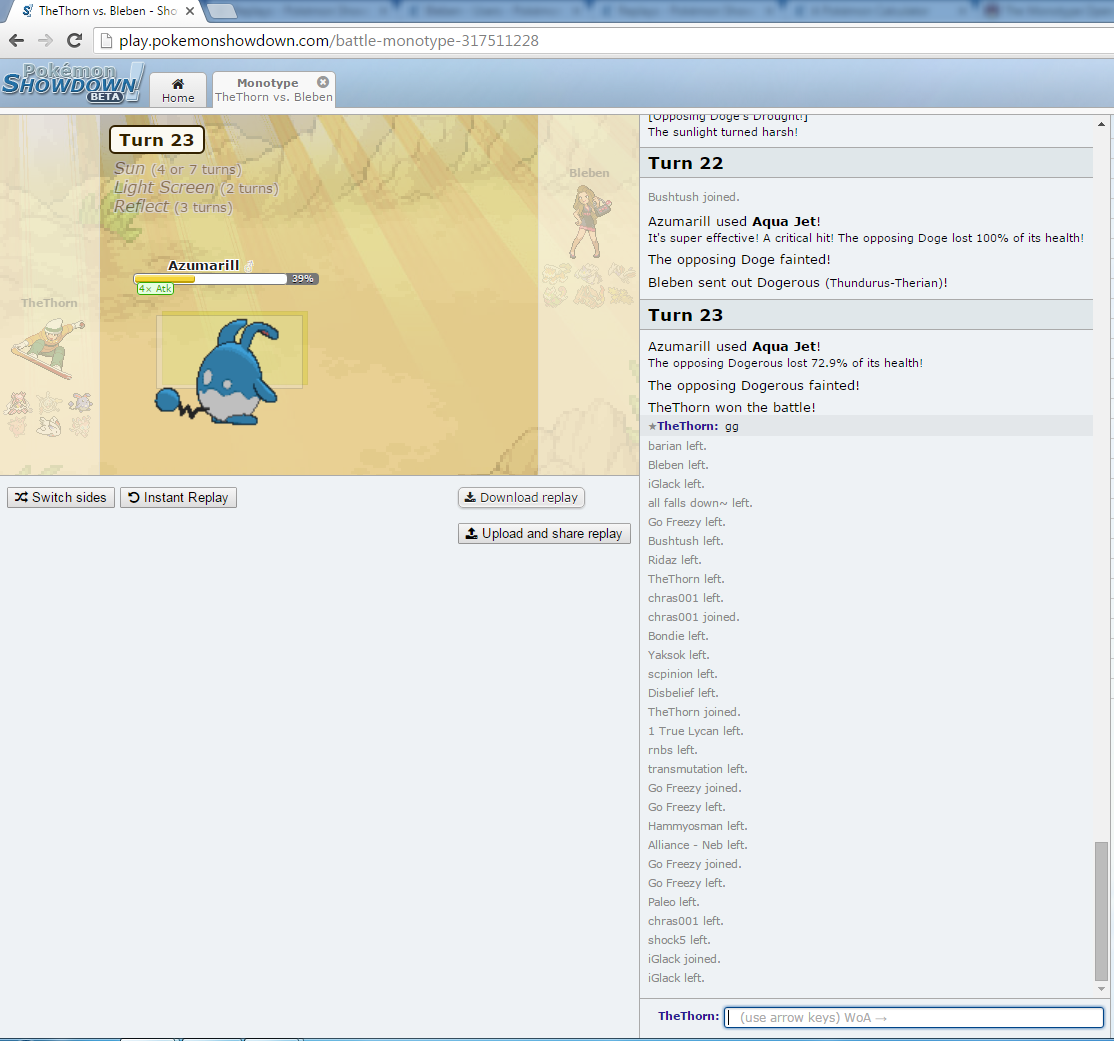Click the page icon in address bar
1114x1041 pixels.
point(106,41)
